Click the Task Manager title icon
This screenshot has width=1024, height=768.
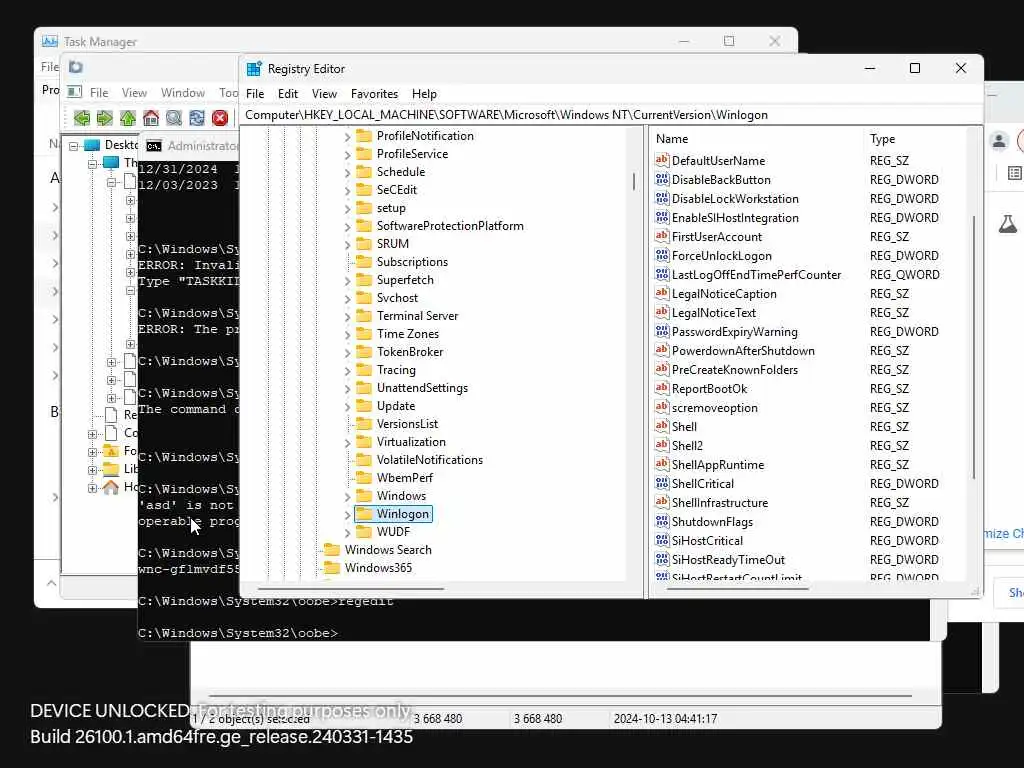(50, 41)
